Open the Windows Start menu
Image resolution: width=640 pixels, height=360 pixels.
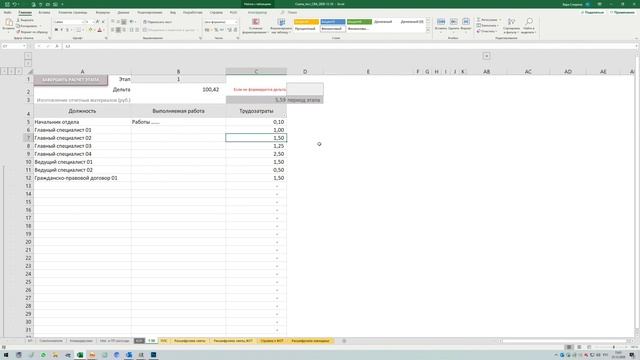coord(6,355)
